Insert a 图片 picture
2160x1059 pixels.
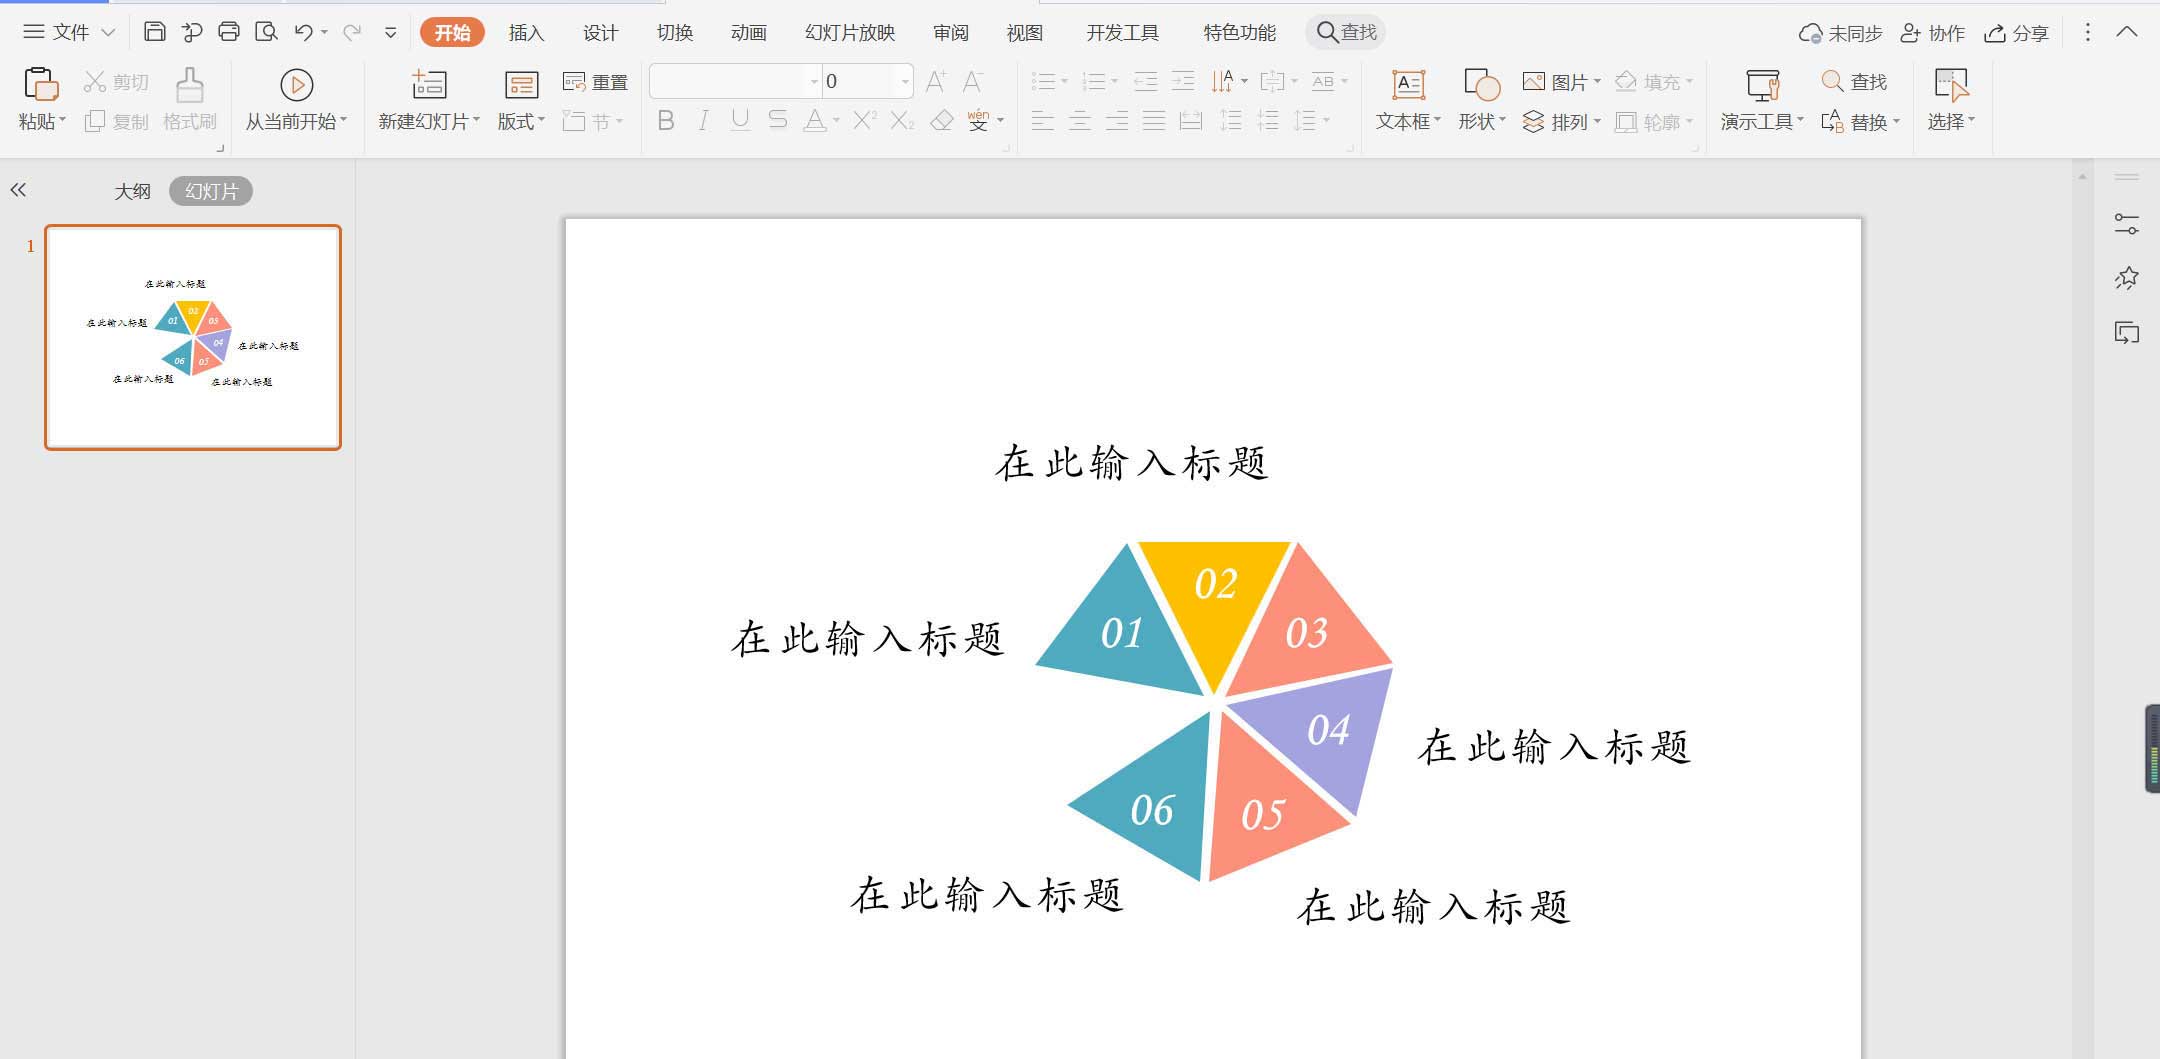[1561, 82]
